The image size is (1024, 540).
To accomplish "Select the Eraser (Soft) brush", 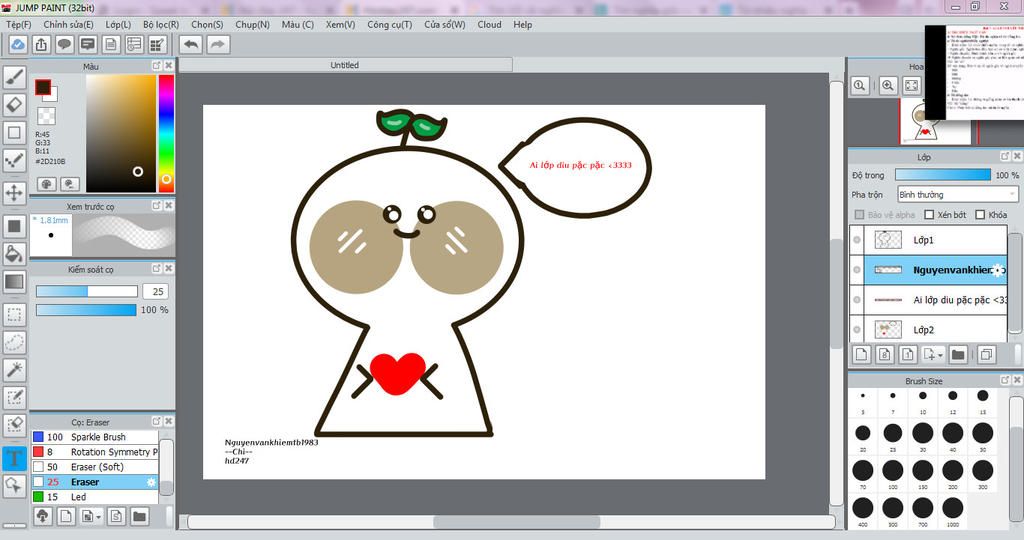I will (95, 467).
